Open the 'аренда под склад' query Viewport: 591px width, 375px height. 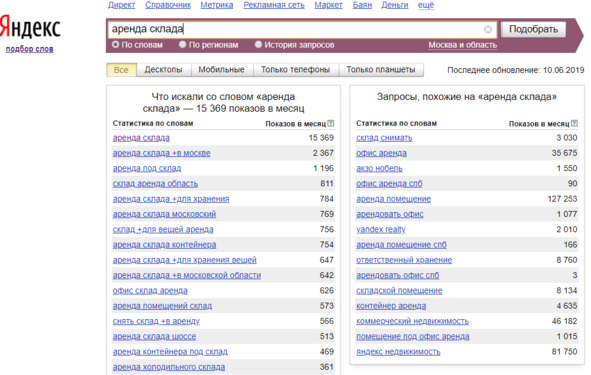click(147, 168)
